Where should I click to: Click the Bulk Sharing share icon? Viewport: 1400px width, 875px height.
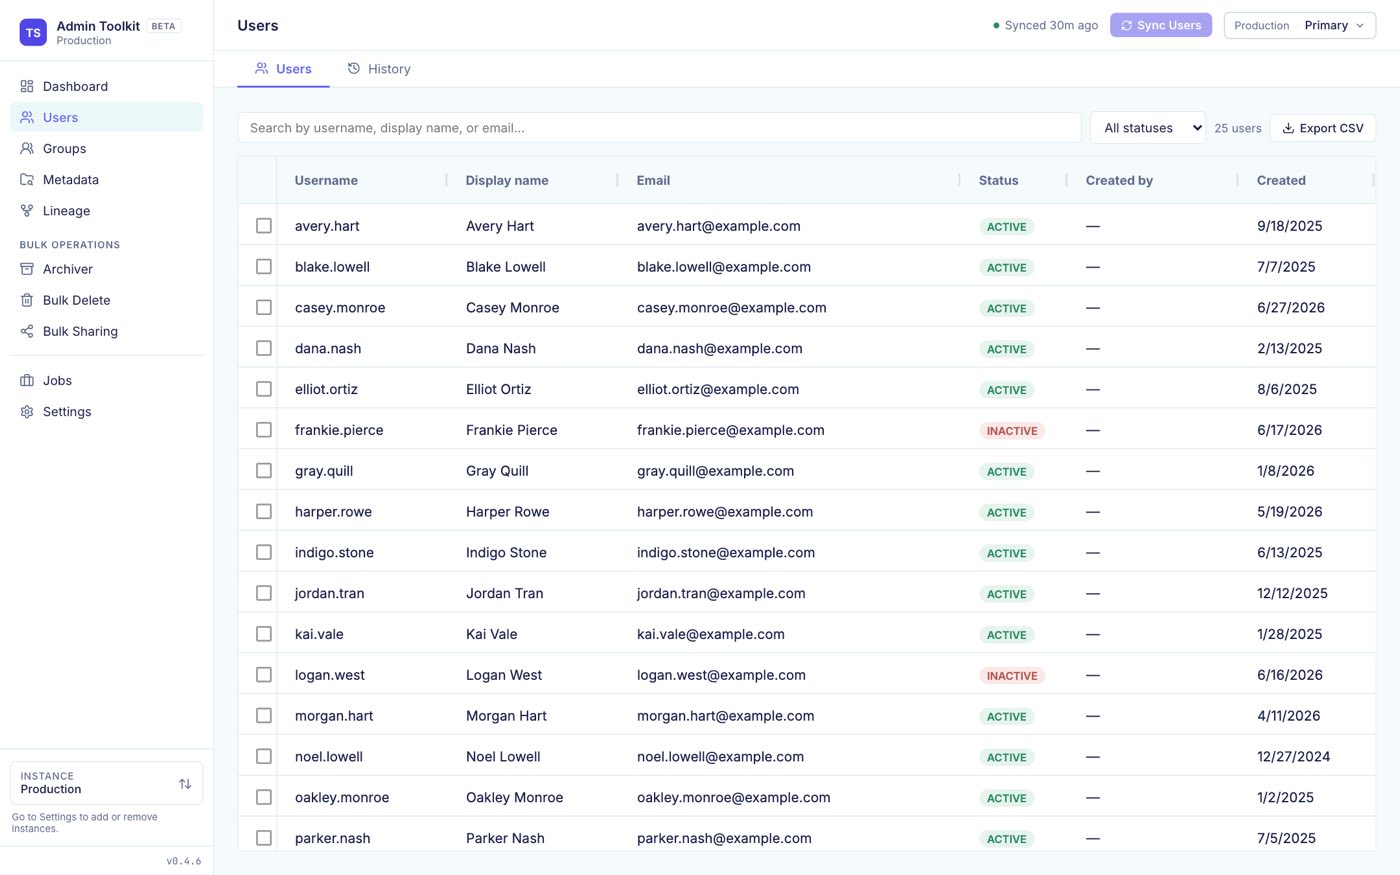[27, 331]
